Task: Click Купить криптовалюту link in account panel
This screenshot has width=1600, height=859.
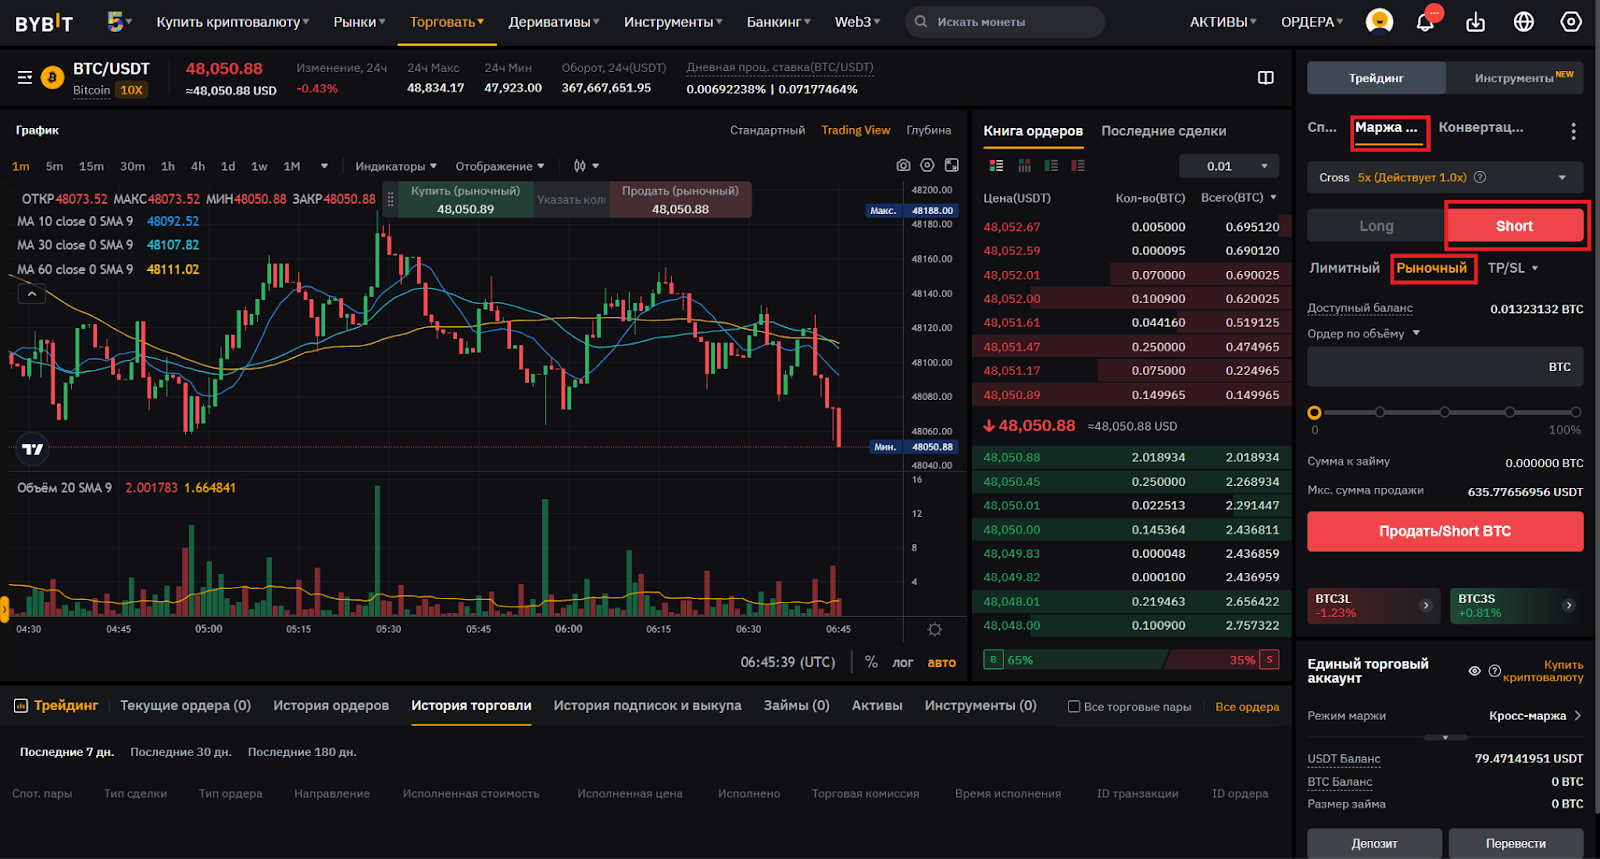Action: tap(1543, 671)
